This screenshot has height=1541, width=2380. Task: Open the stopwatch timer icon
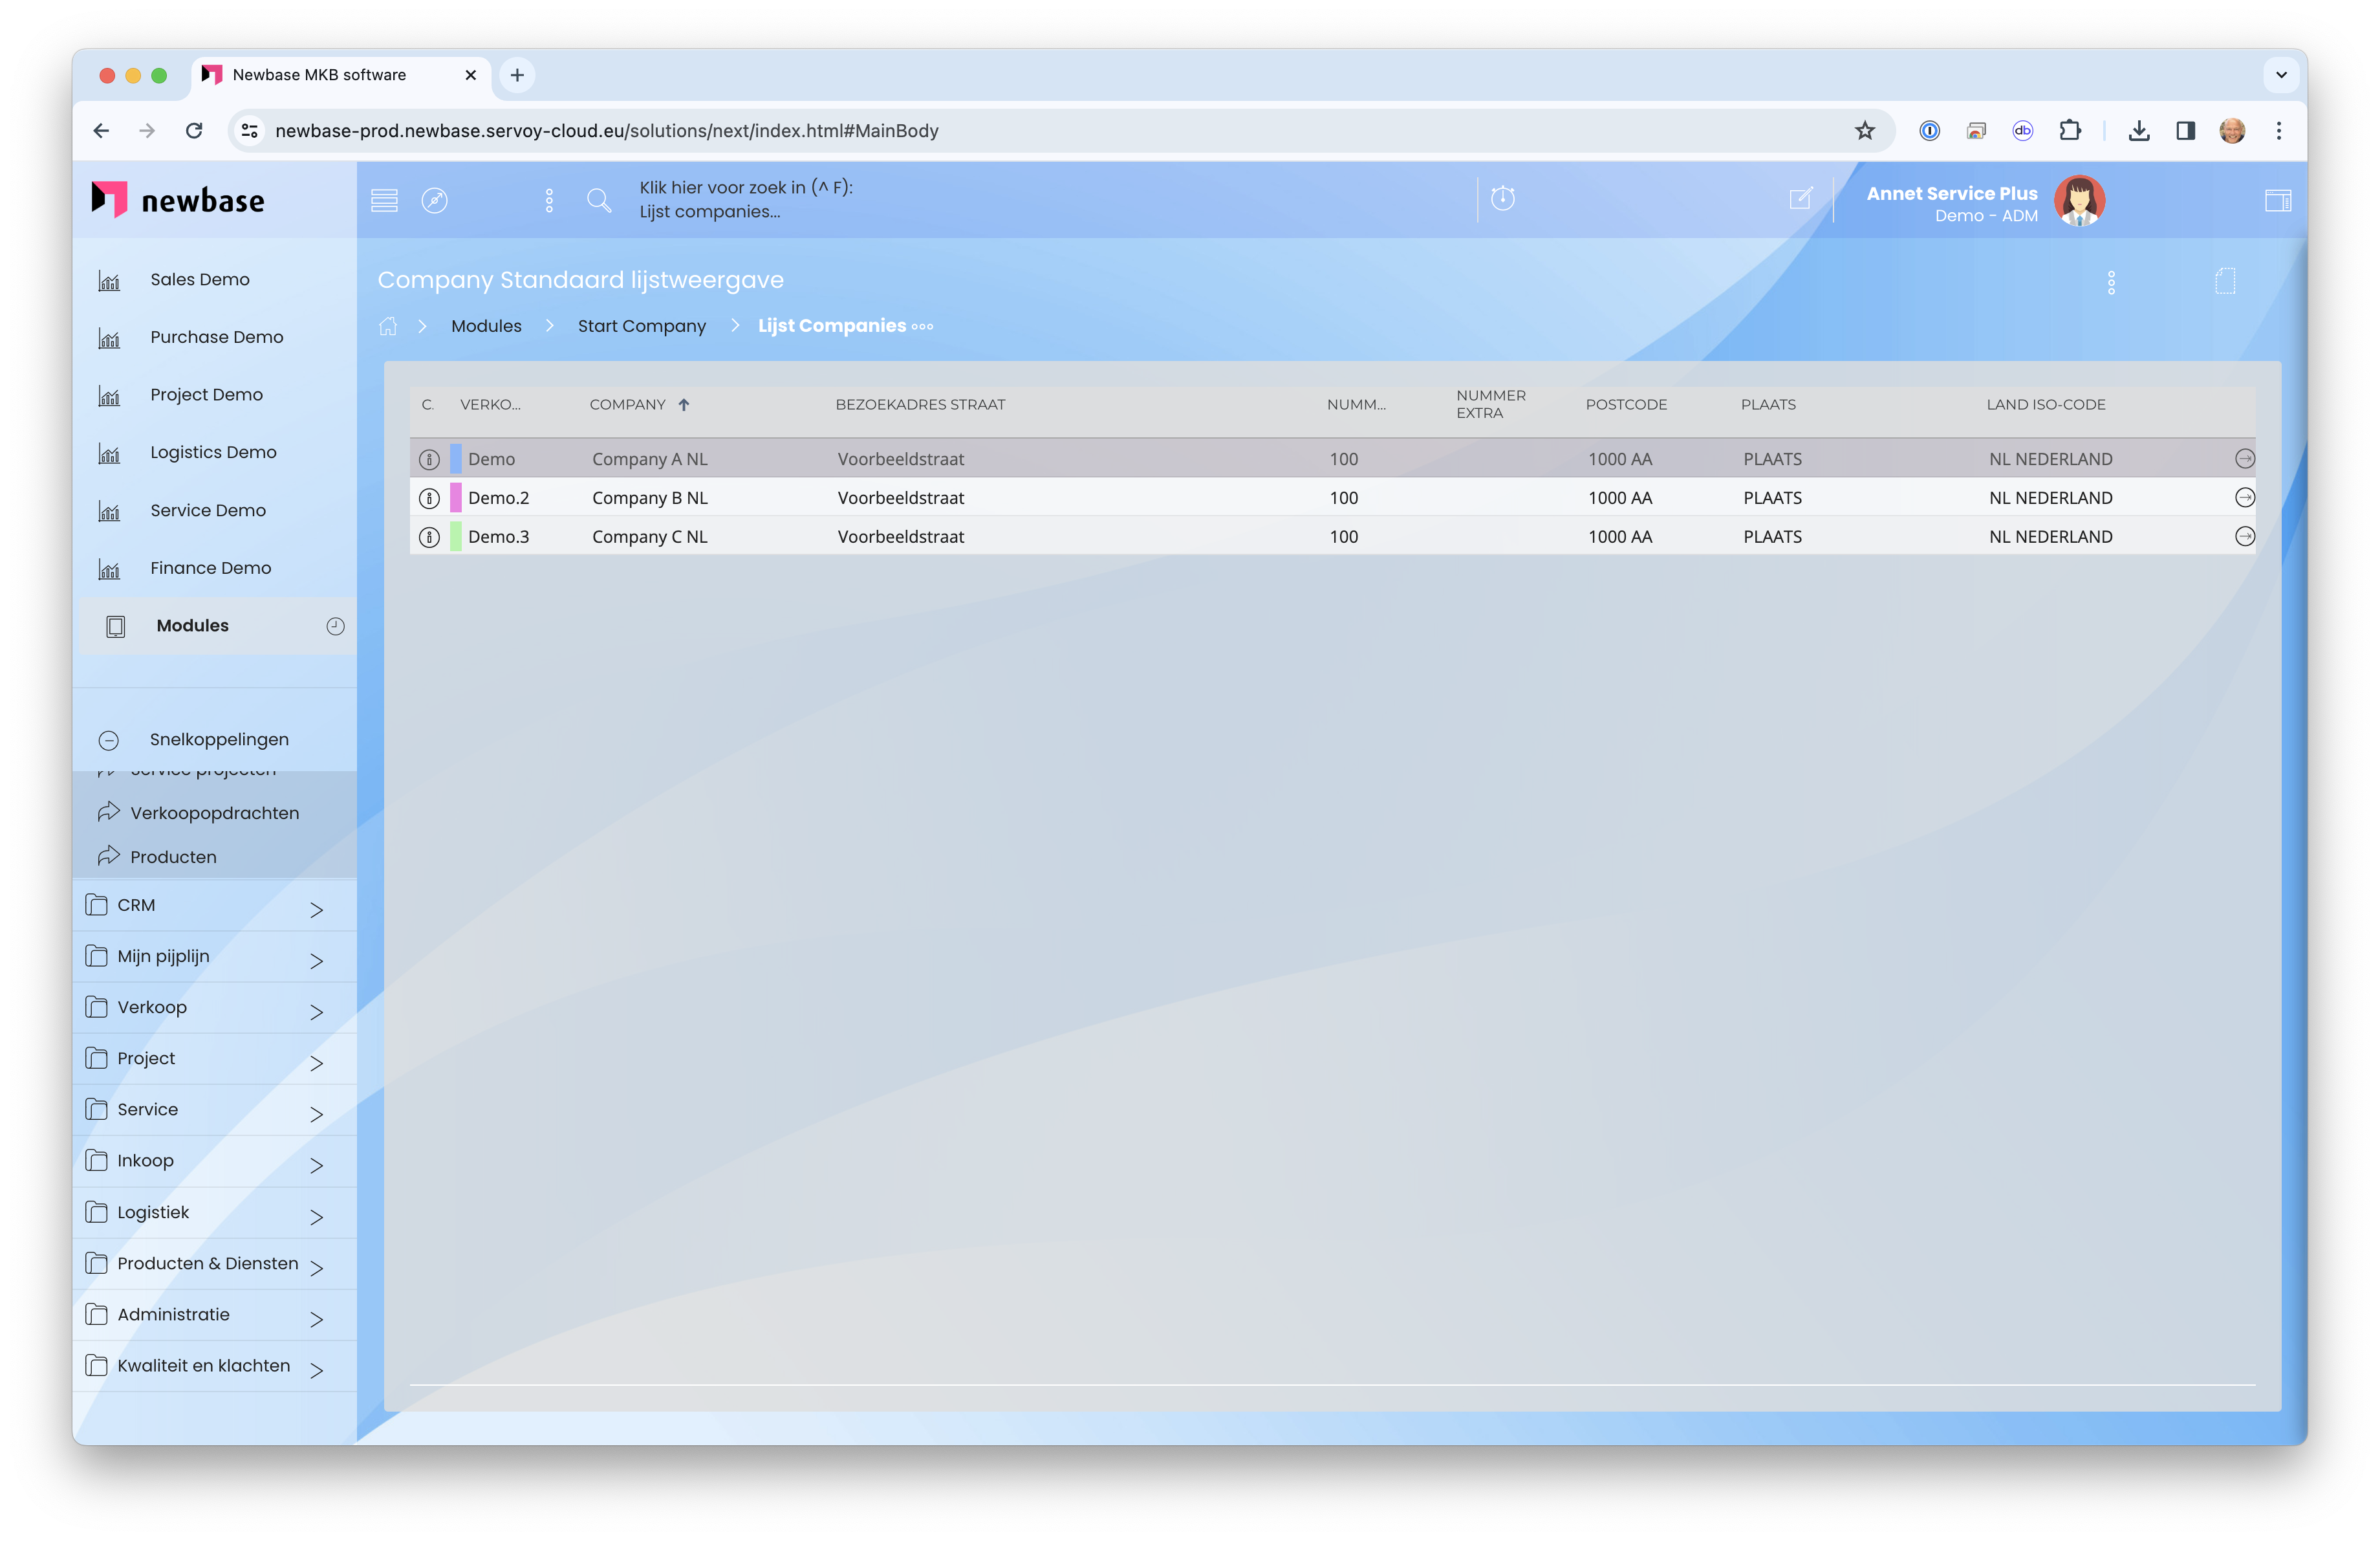point(1502,198)
